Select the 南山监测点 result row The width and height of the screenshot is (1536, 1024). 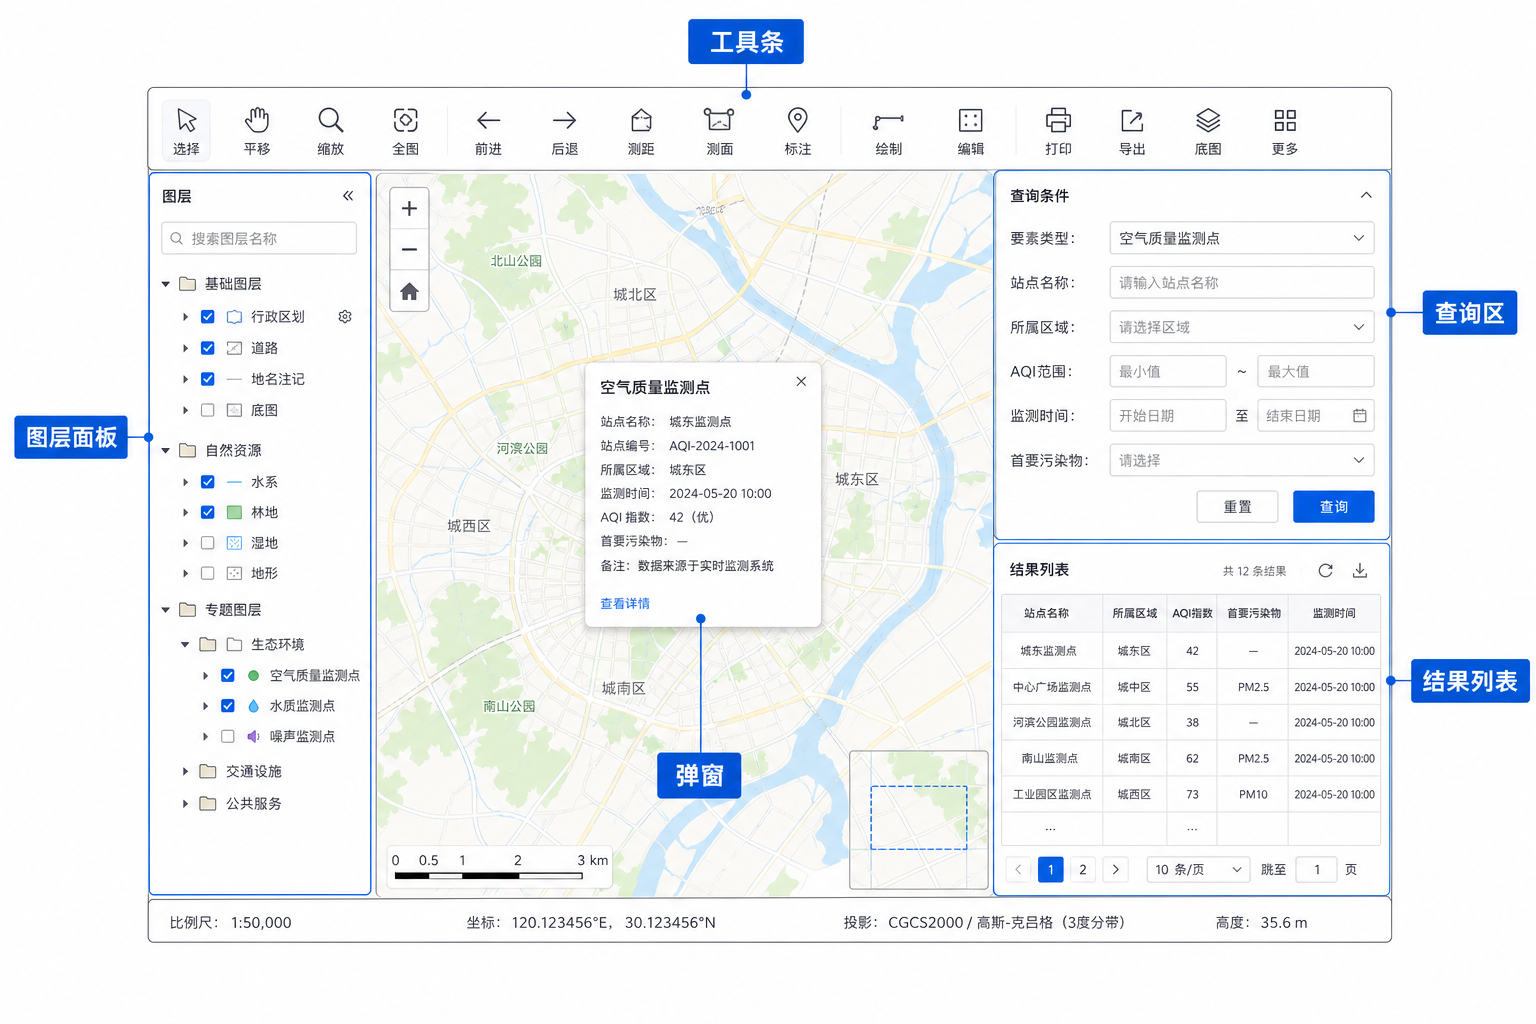click(1191, 759)
